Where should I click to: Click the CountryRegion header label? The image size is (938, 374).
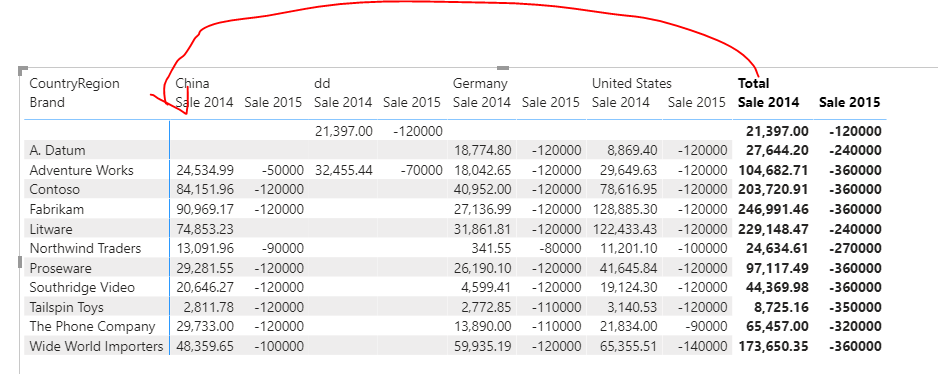point(74,83)
